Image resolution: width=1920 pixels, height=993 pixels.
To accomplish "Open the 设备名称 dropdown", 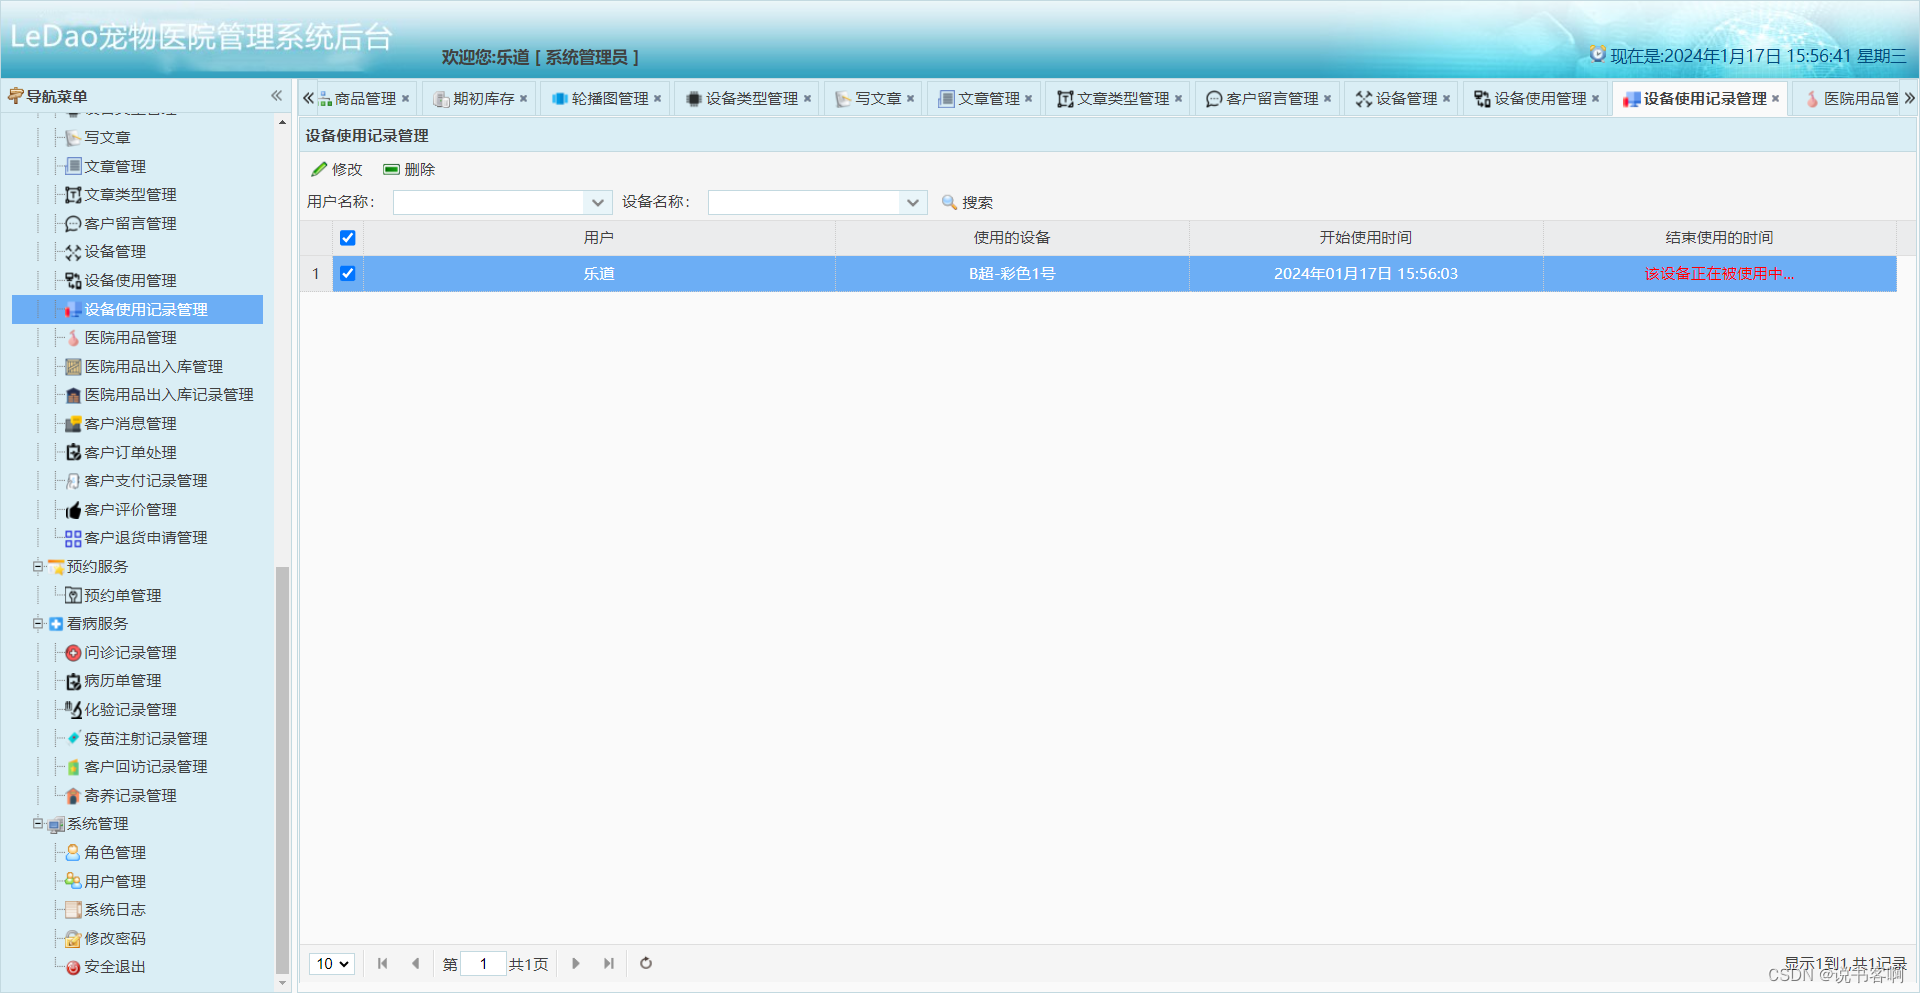I will click(x=911, y=202).
